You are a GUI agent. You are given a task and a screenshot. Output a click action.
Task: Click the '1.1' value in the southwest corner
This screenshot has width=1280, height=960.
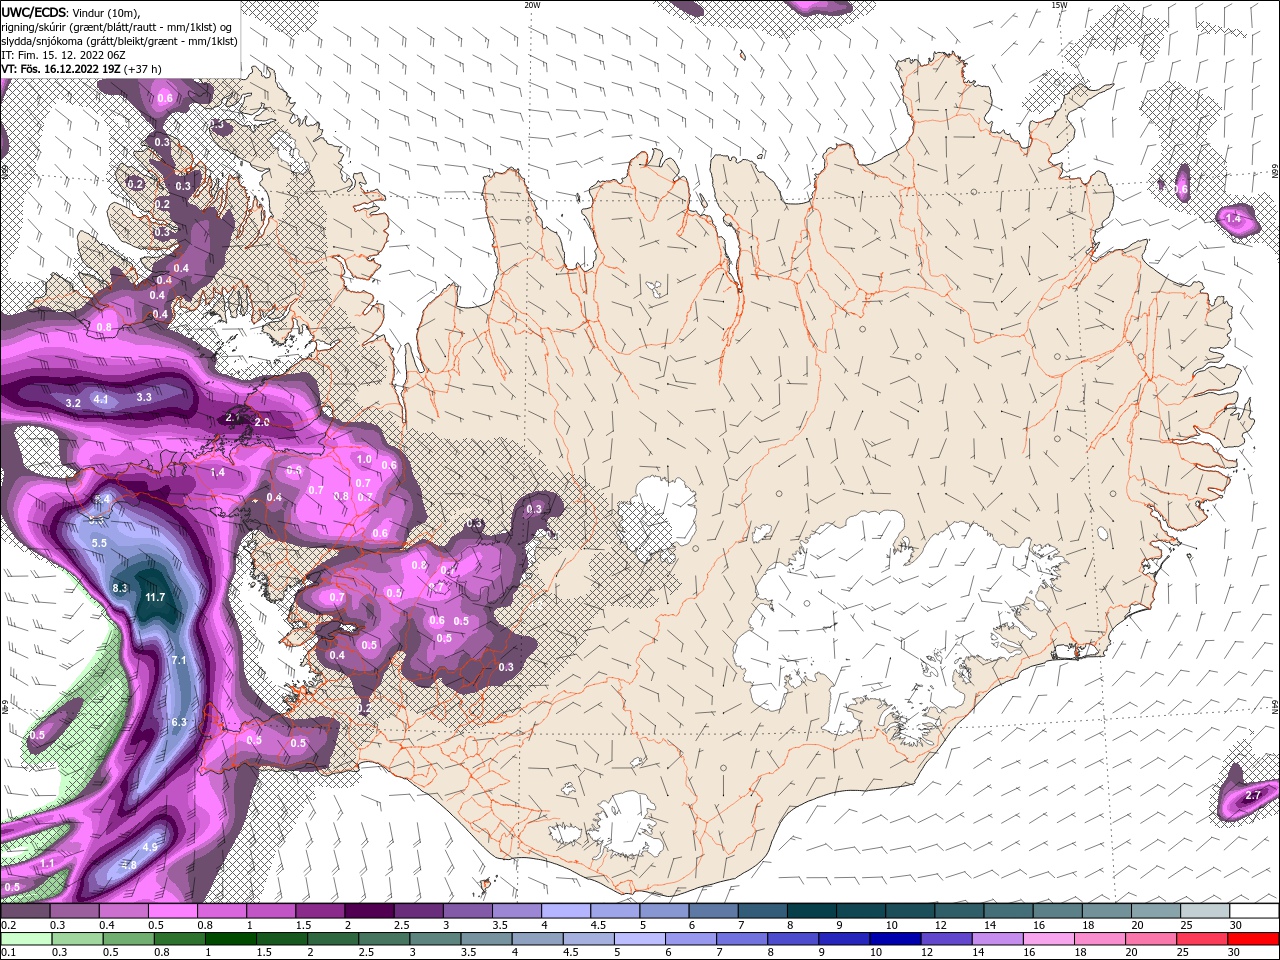(x=47, y=863)
